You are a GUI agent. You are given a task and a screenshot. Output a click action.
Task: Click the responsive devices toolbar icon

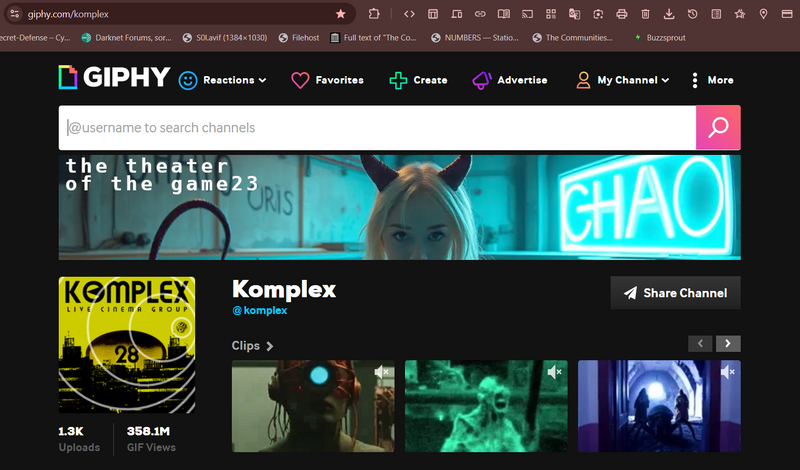[457, 14]
